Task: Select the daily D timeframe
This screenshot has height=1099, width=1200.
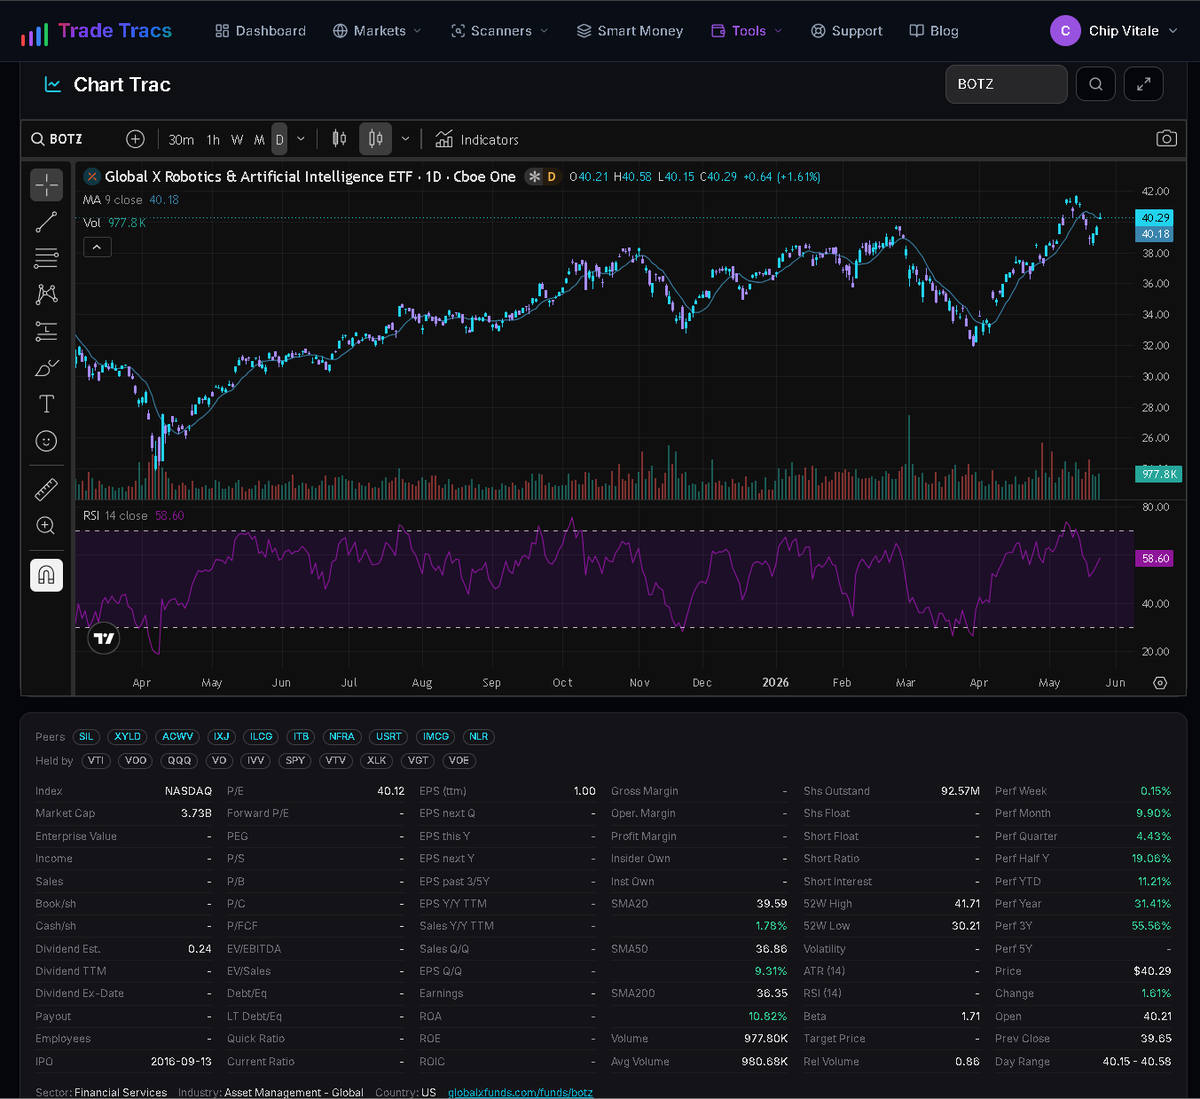Action: click(280, 140)
